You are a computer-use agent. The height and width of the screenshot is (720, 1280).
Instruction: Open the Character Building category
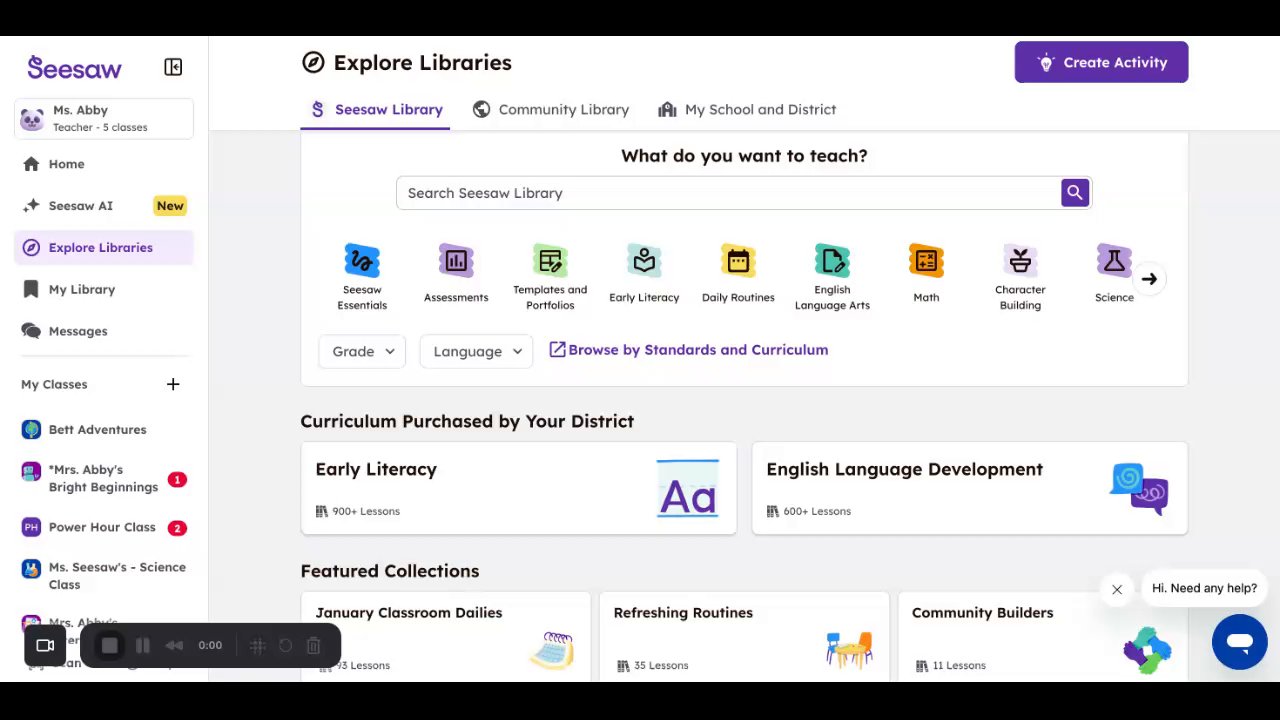[x=1020, y=277]
